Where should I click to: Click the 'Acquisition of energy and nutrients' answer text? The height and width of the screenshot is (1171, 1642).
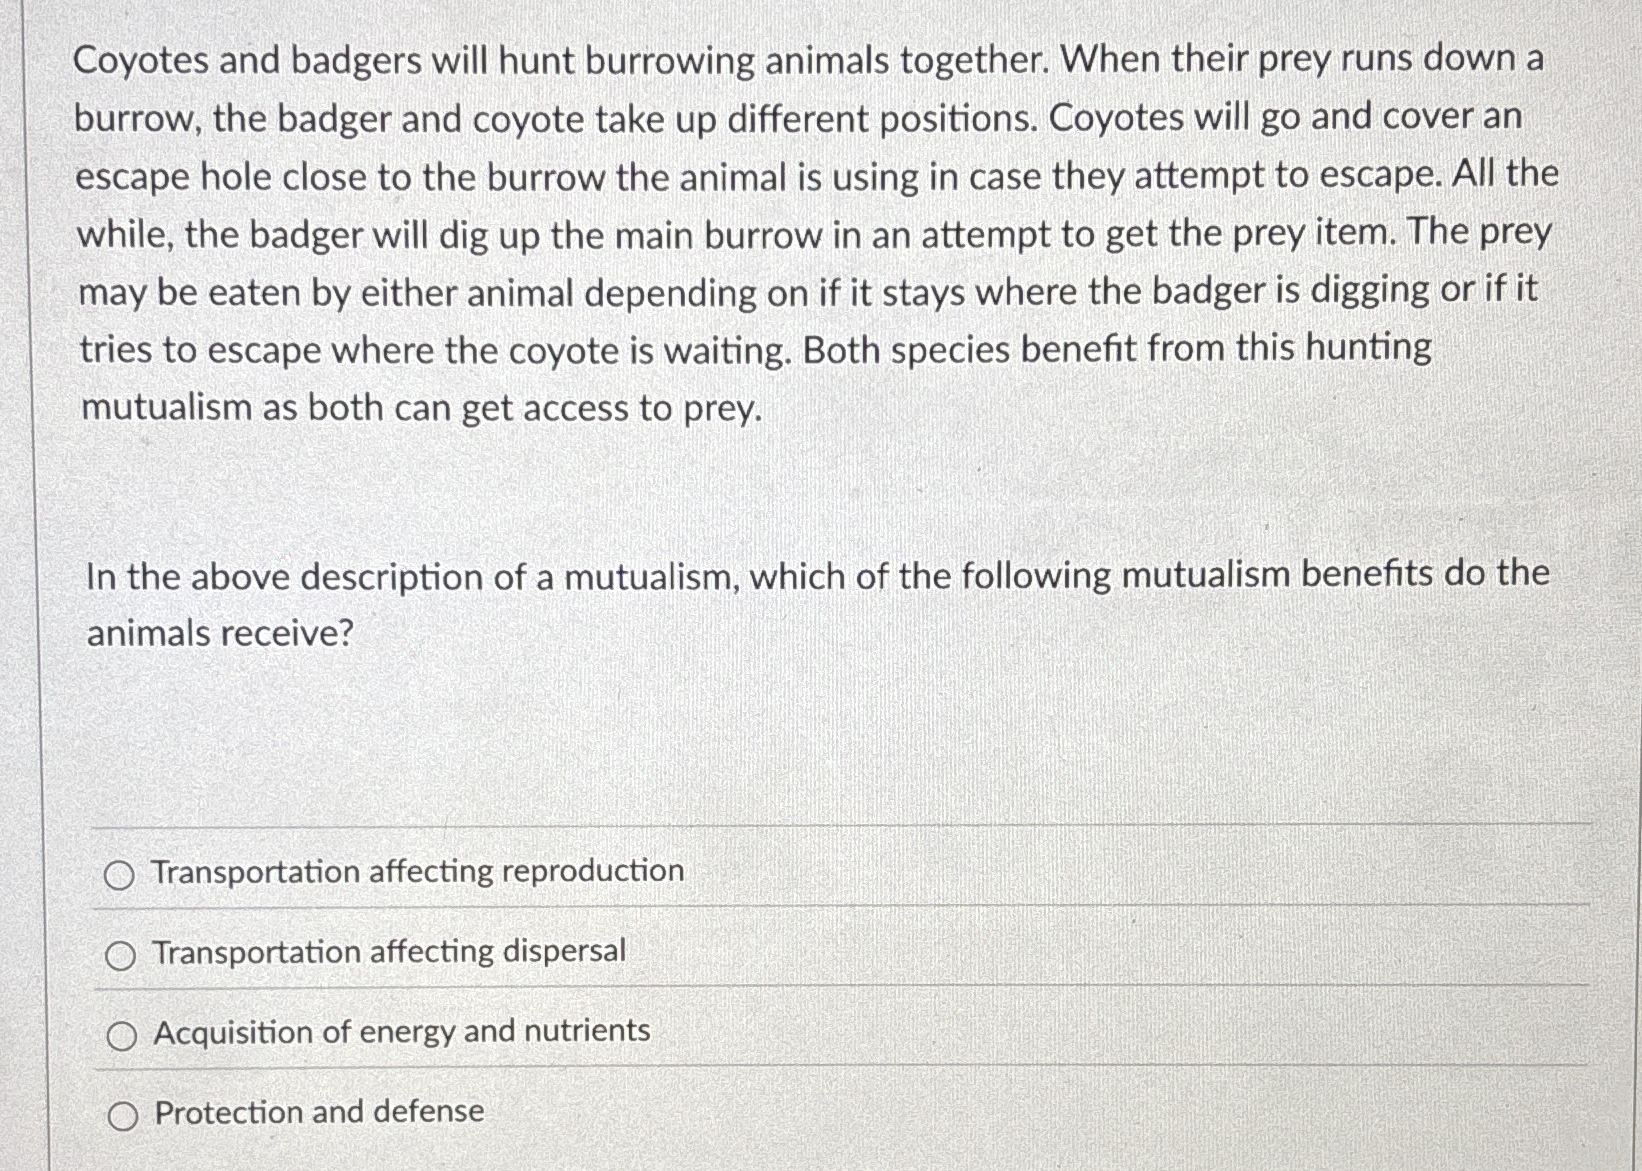(x=400, y=1032)
